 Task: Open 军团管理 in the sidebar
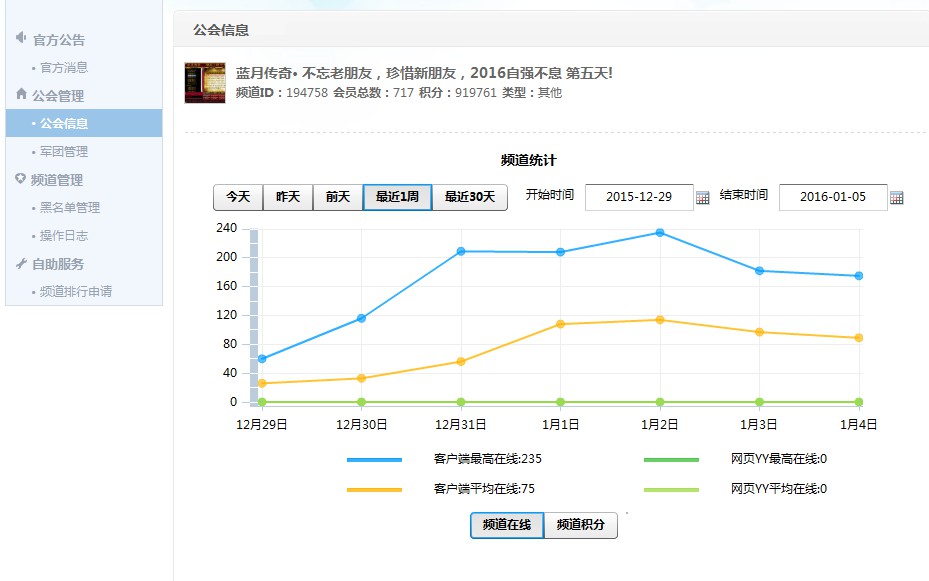[x=64, y=152]
